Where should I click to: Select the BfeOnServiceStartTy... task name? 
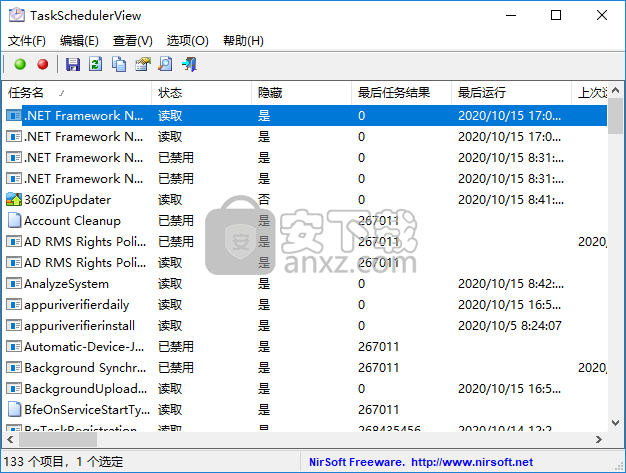tap(87, 410)
